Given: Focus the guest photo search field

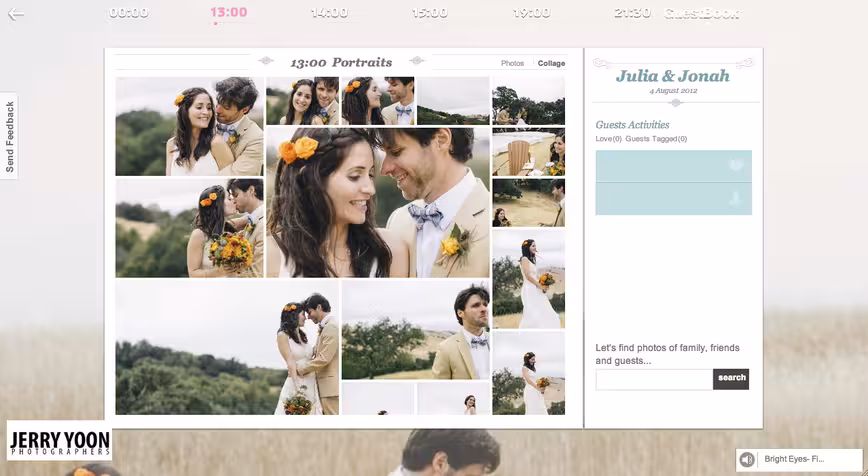Looking at the screenshot, I should (654, 379).
